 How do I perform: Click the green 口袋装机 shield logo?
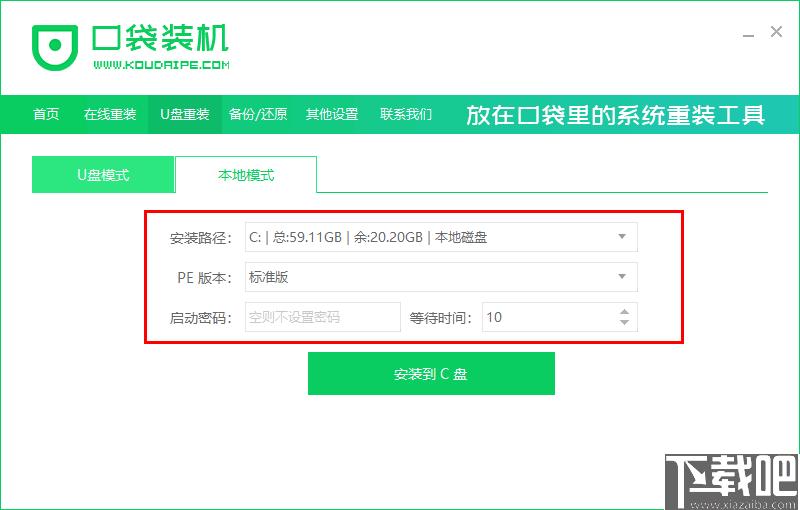(x=55, y=47)
